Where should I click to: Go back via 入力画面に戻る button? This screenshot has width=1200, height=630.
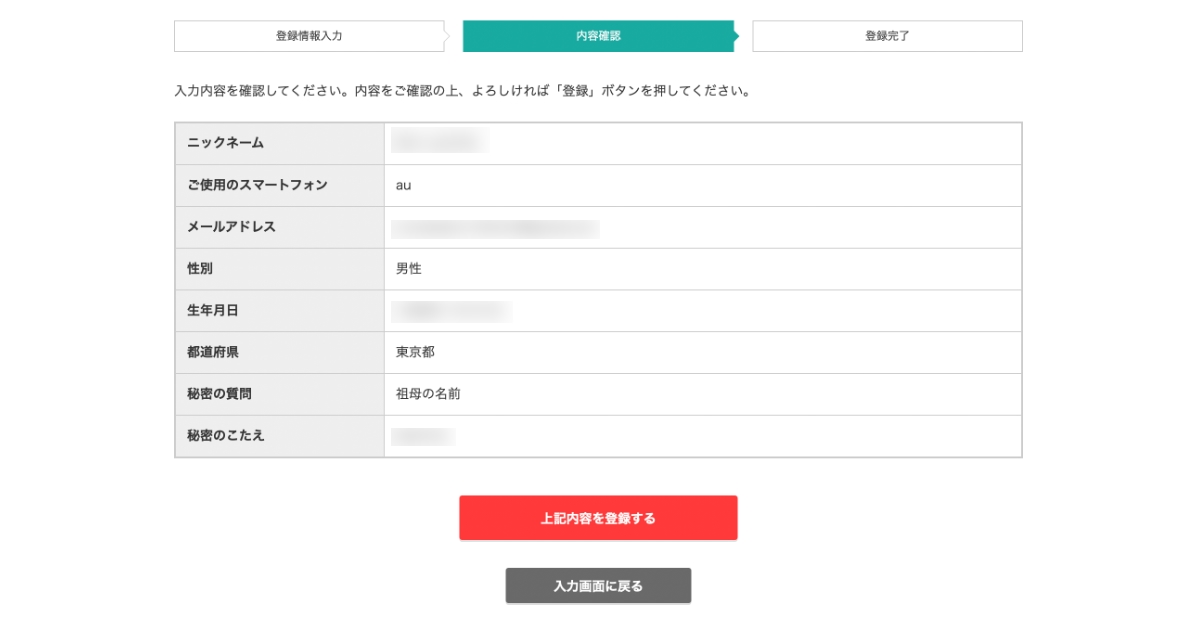pos(598,586)
